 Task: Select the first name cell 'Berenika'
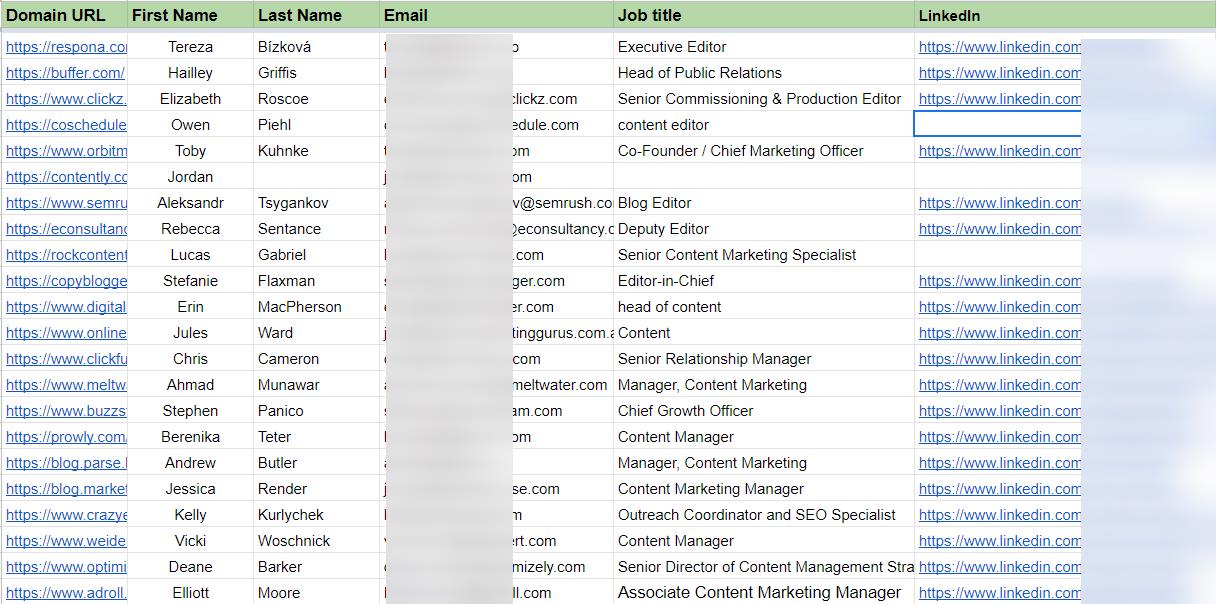point(190,437)
